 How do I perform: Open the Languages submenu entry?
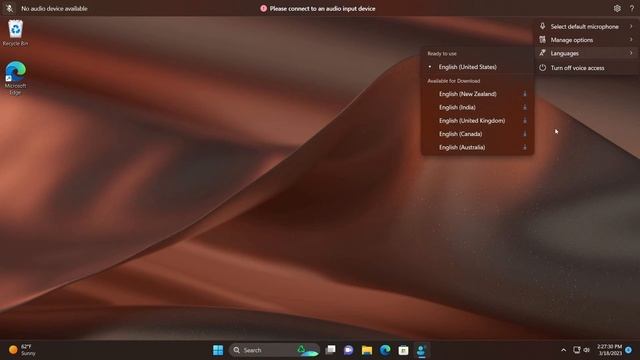[x=587, y=53]
